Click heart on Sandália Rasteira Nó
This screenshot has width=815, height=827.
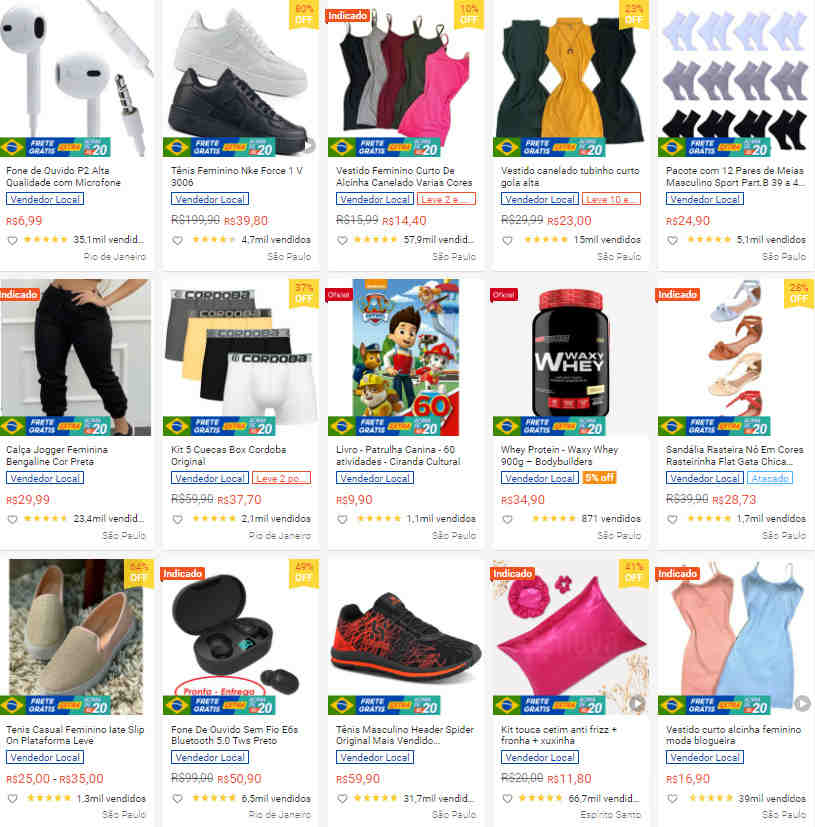672,520
